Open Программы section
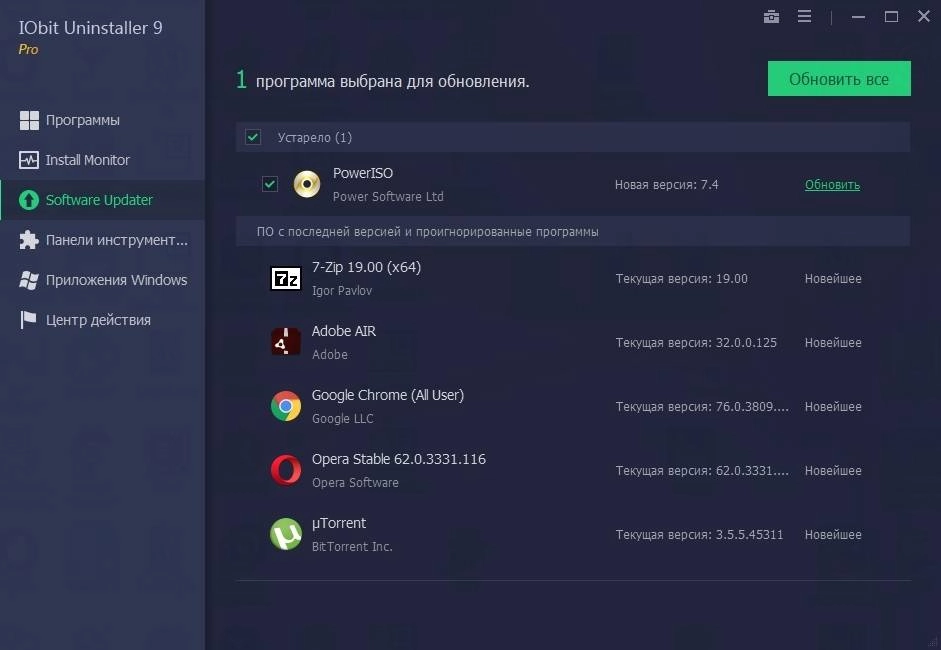This screenshot has width=941, height=650. coord(83,120)
